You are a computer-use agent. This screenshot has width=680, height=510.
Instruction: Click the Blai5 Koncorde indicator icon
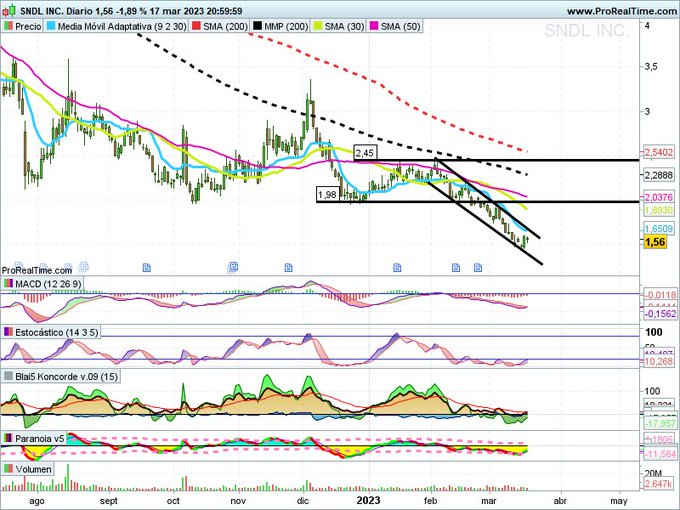[x=8, y=376]
